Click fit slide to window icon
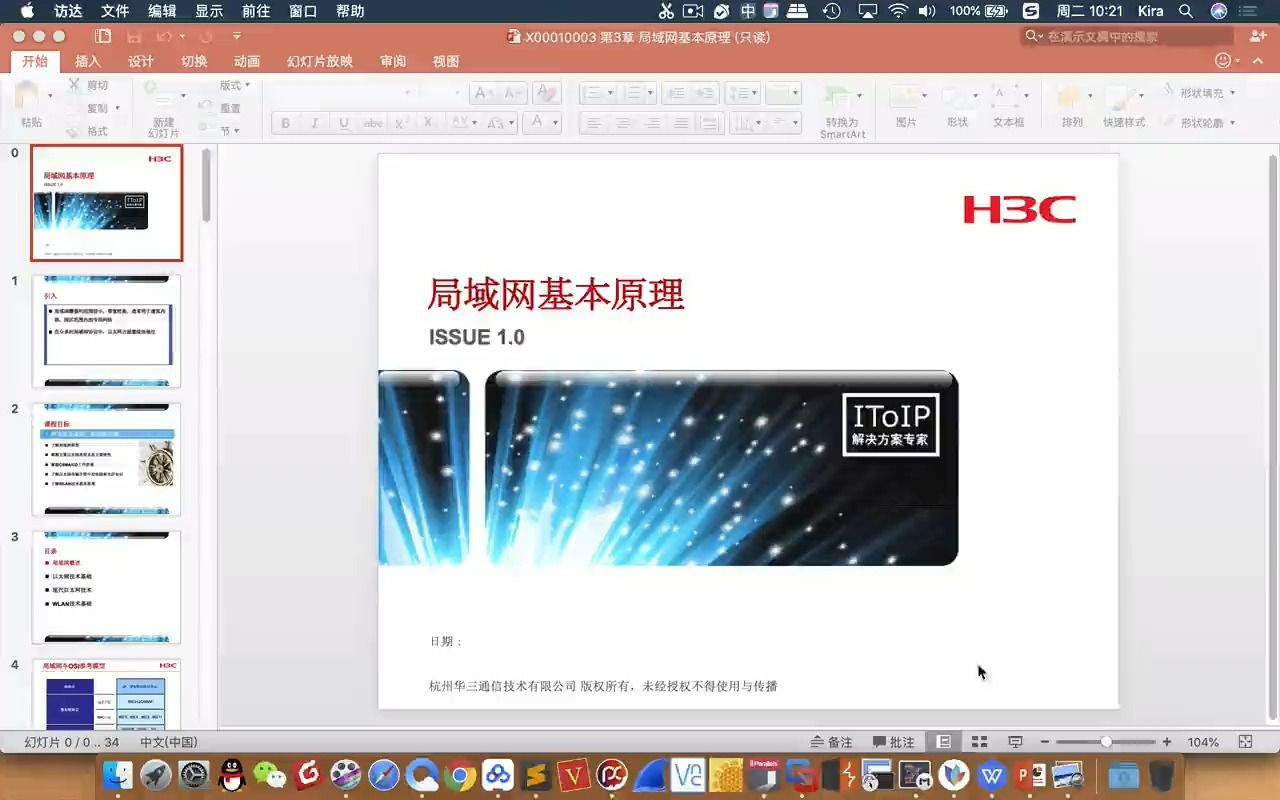 (1245, 742)
